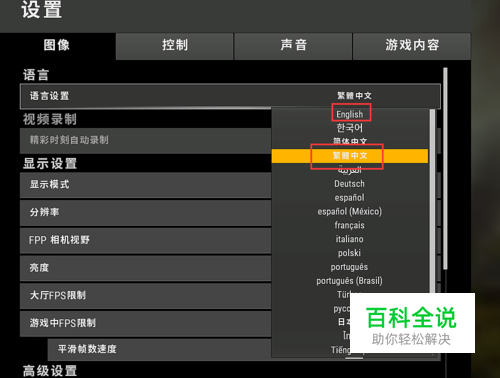Open the 语言设置 dropdown showing 繁體中文
The image size is (500, 378).
[x=230, y=96]
